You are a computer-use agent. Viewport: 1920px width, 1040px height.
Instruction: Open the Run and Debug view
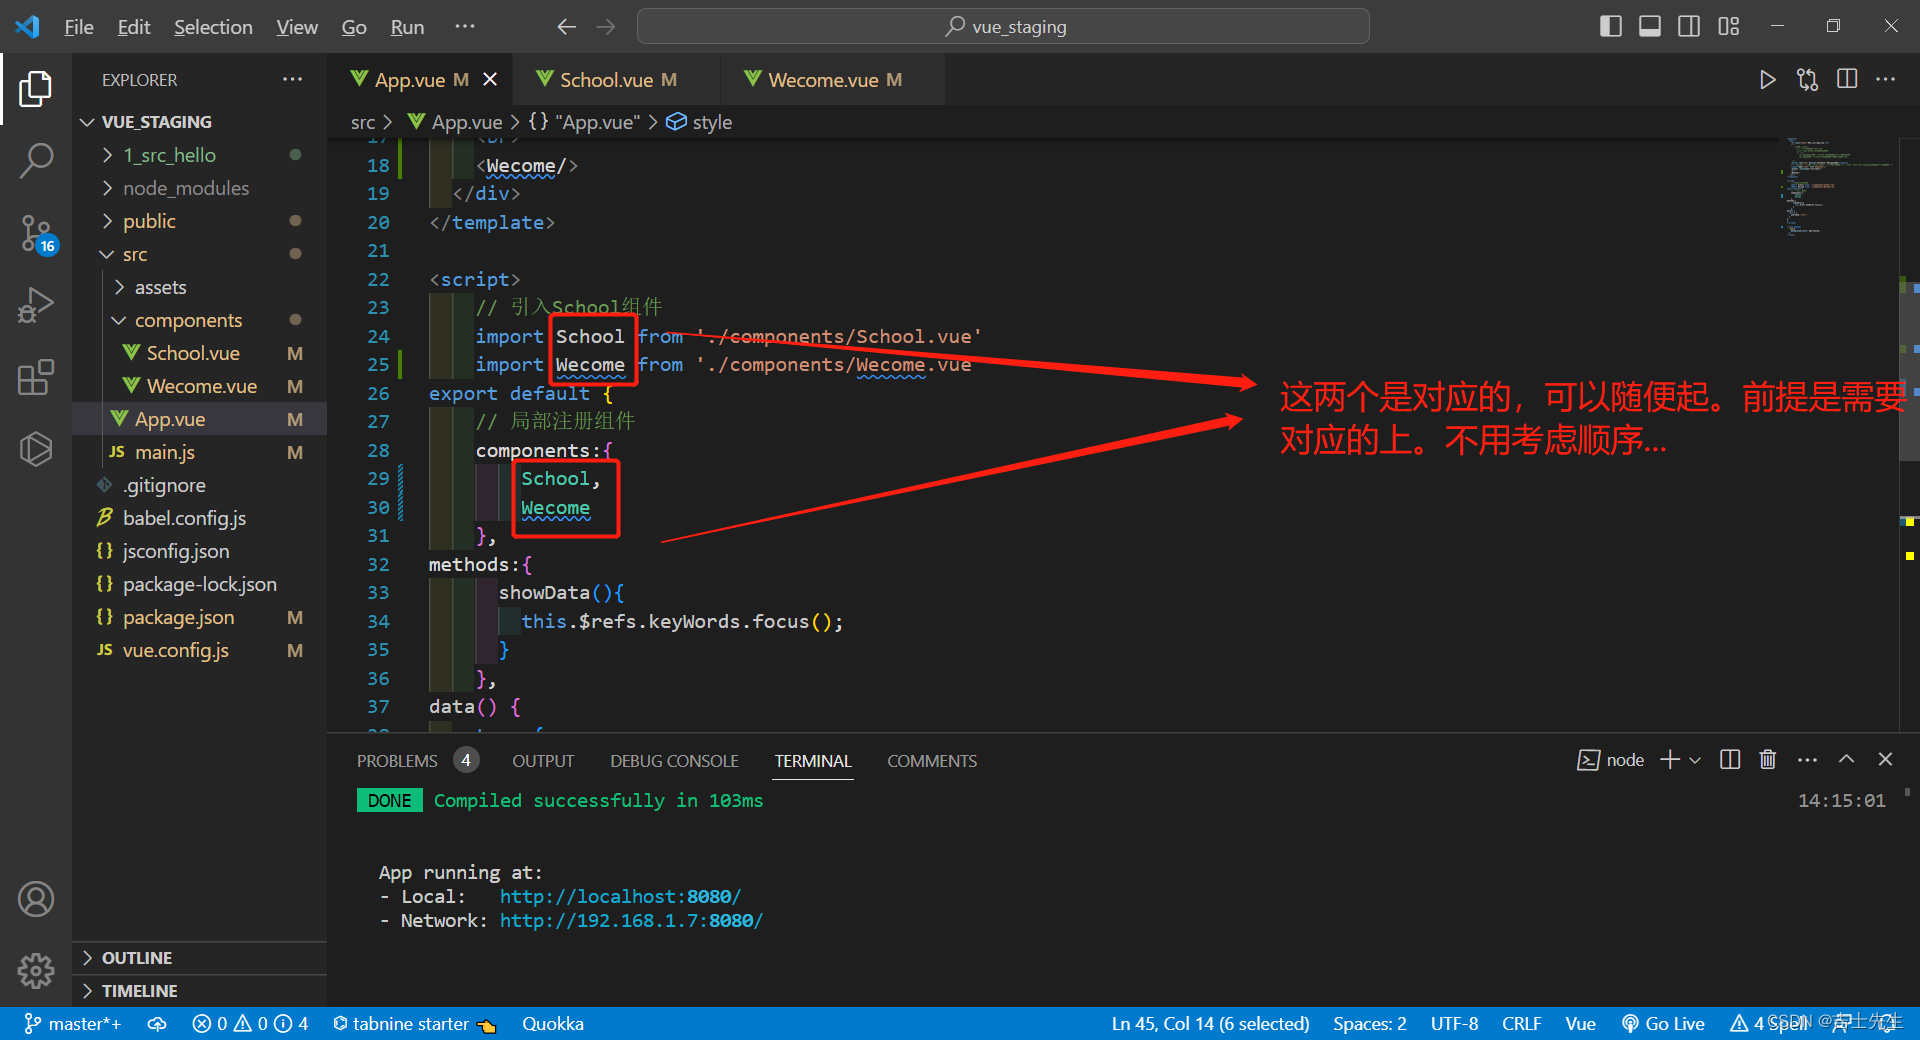pos(36,305)
